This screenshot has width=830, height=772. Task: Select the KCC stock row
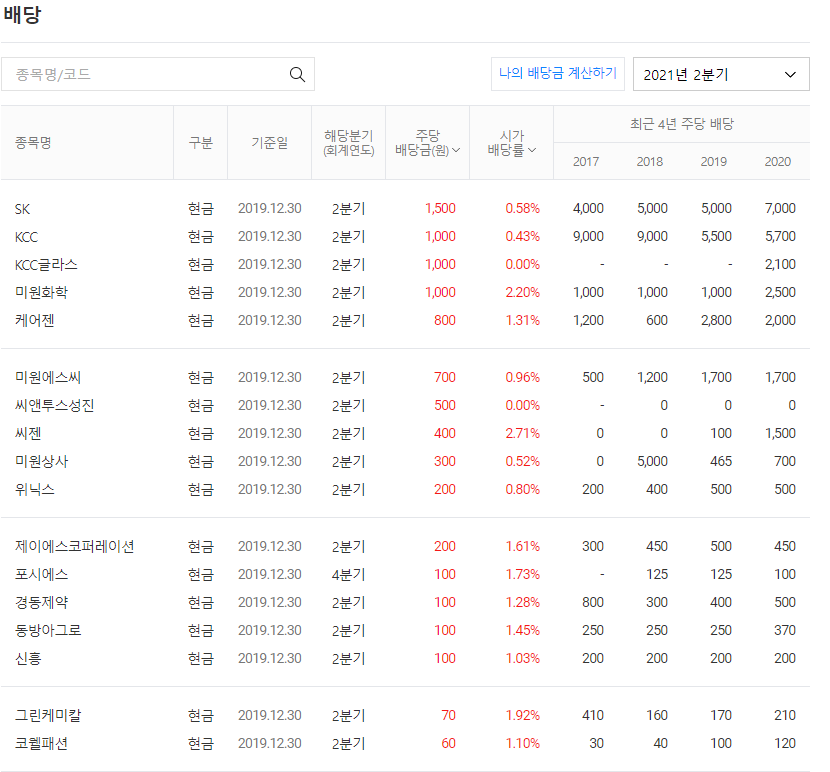coord(27,237)
